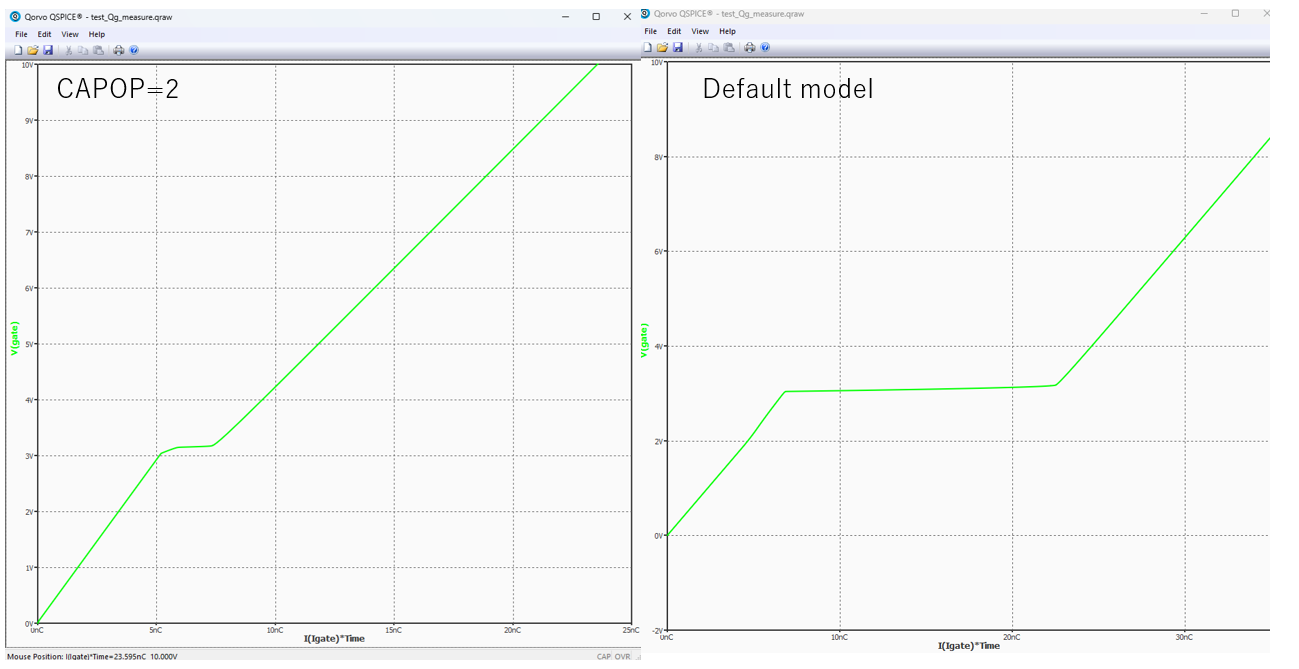Click New file icon in right Default model window
1299x669 pixels.
click(x=649, y=47)
